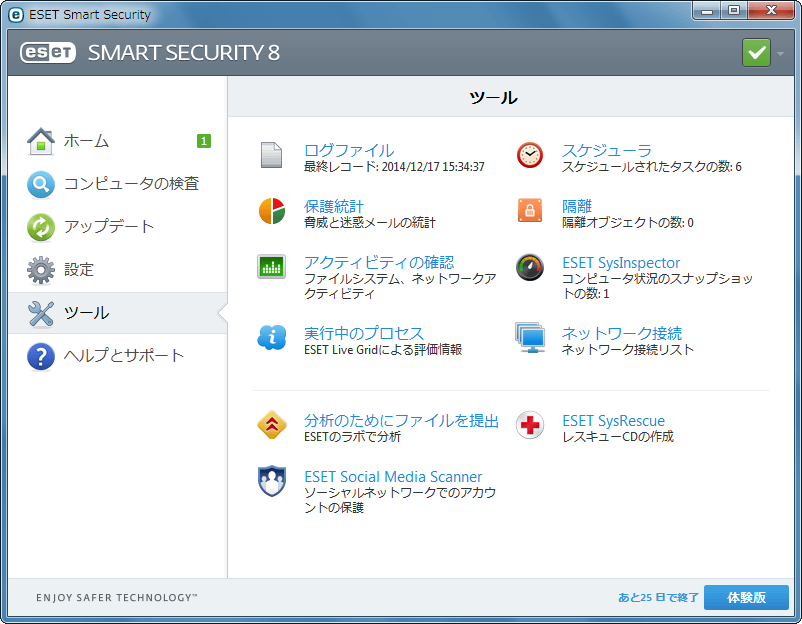Image resolution: width=802 pixels, height=624 pixels.
Task: Click the ESET logo in header
Action: (x=48, y=53)
